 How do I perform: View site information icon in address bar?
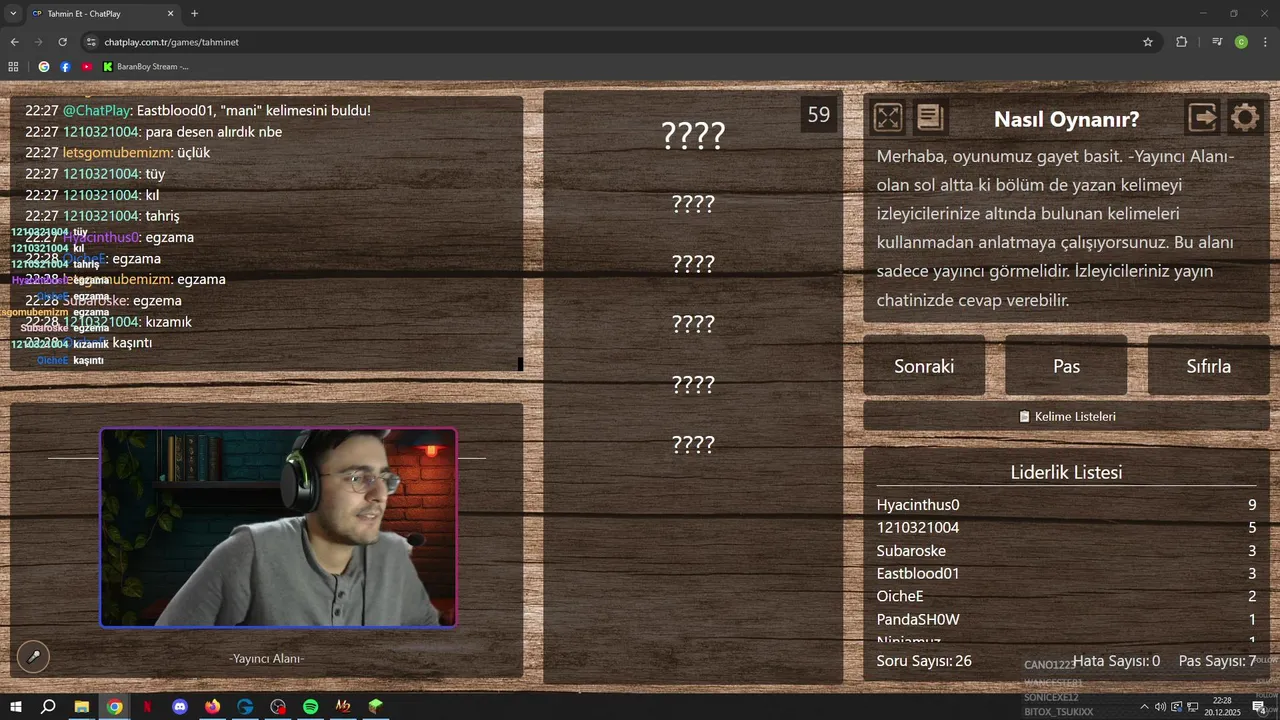pyautogui.click(x=91, y=42)
